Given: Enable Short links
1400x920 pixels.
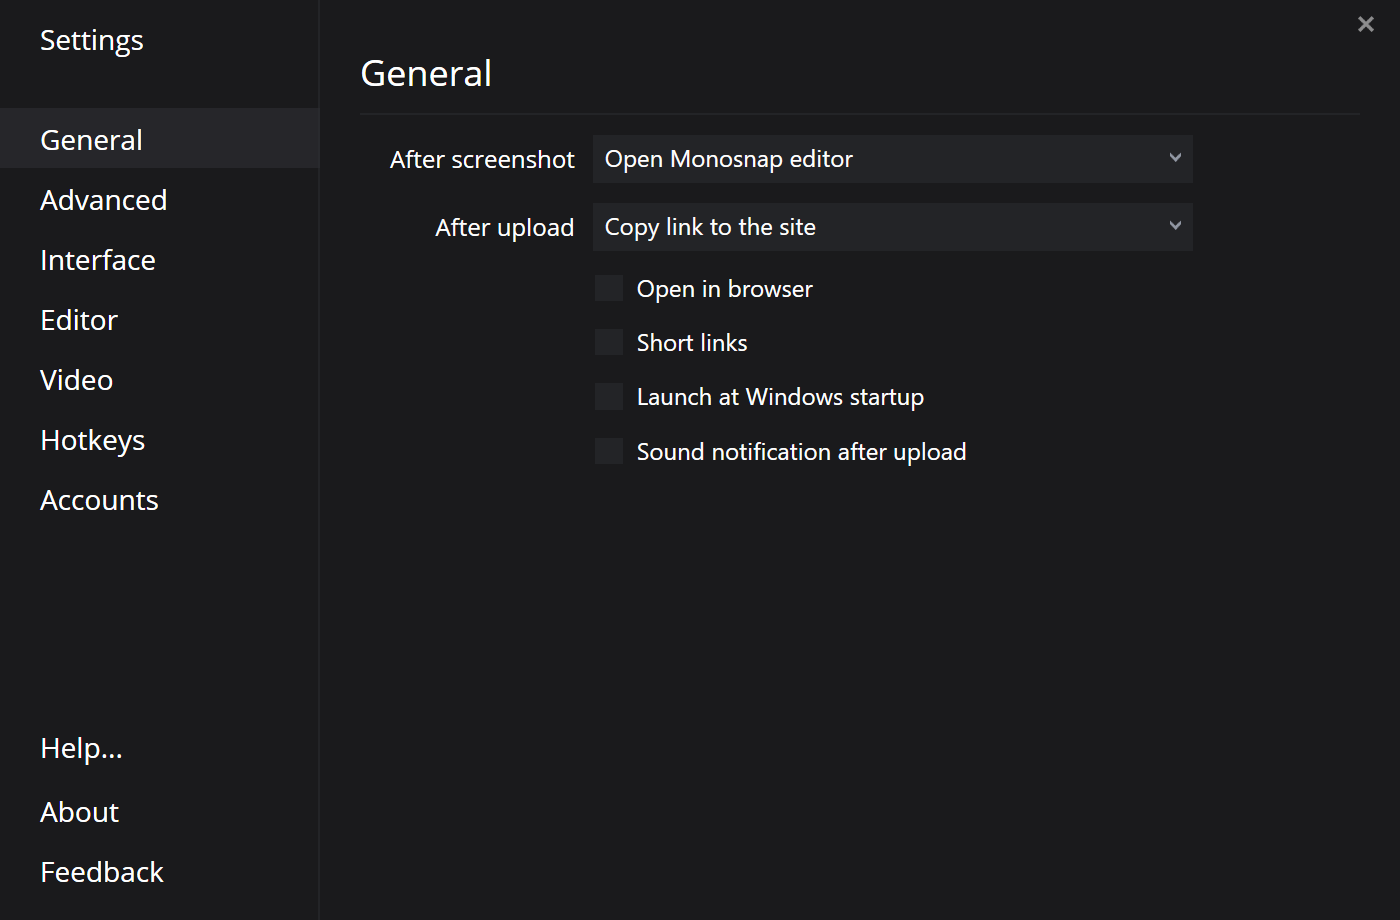Looking at the screenshot, I should 609,342.
